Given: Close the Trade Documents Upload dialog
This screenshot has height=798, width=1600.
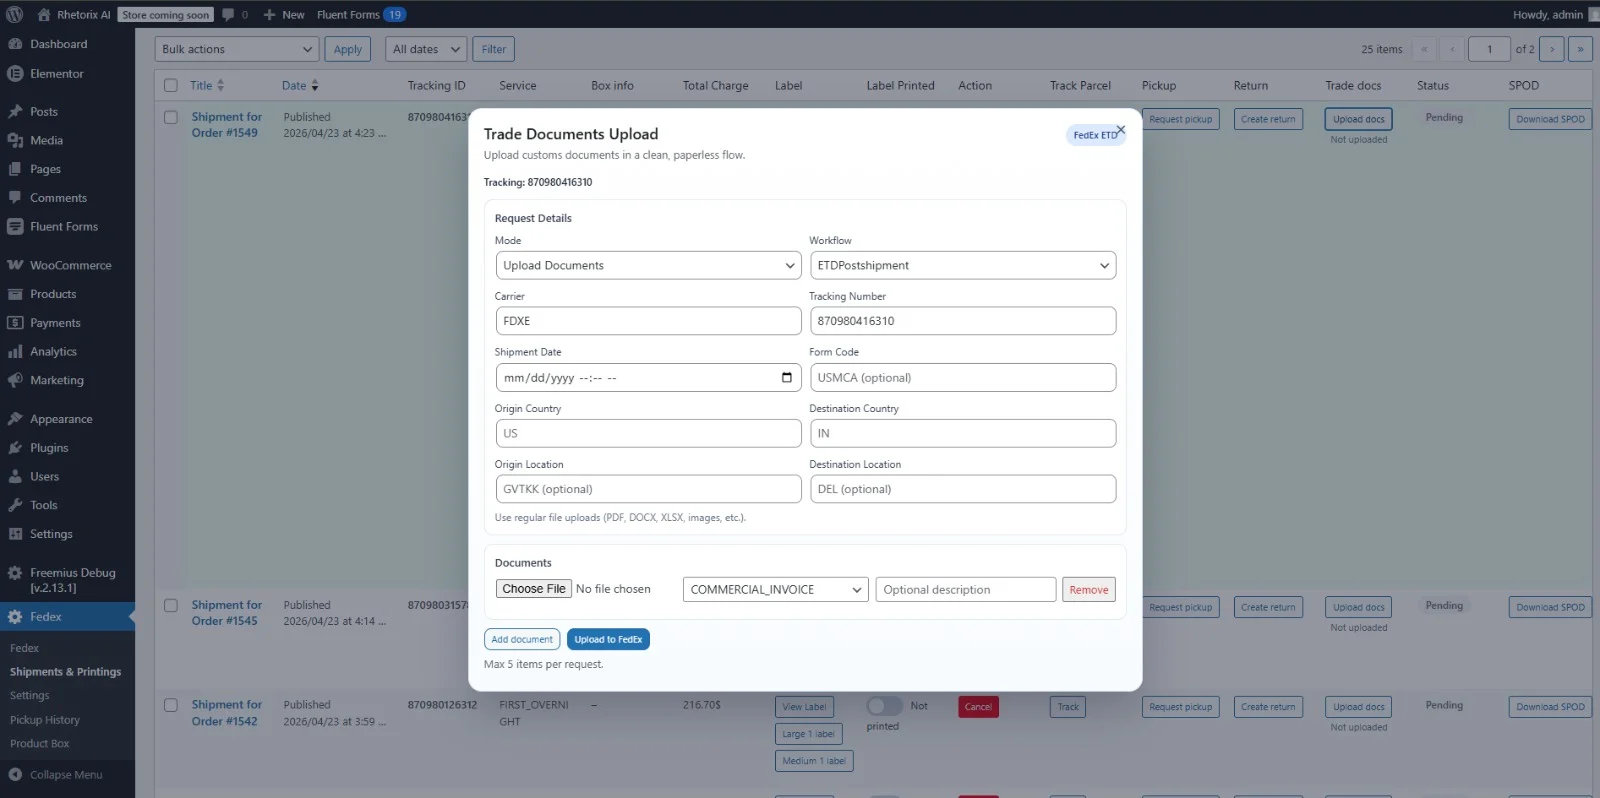Looking at the screenshot, I should click(1121, 130).
